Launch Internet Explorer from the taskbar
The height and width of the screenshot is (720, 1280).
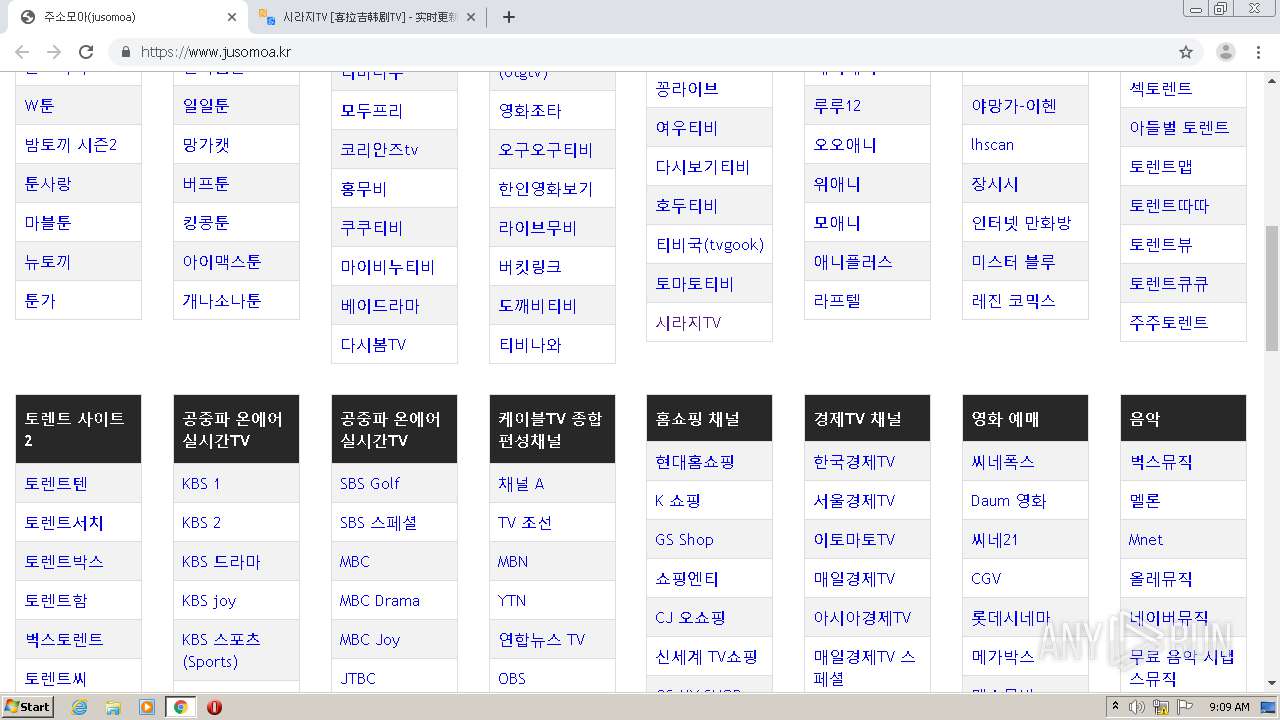pyautogui.click(x=80, y=707)
